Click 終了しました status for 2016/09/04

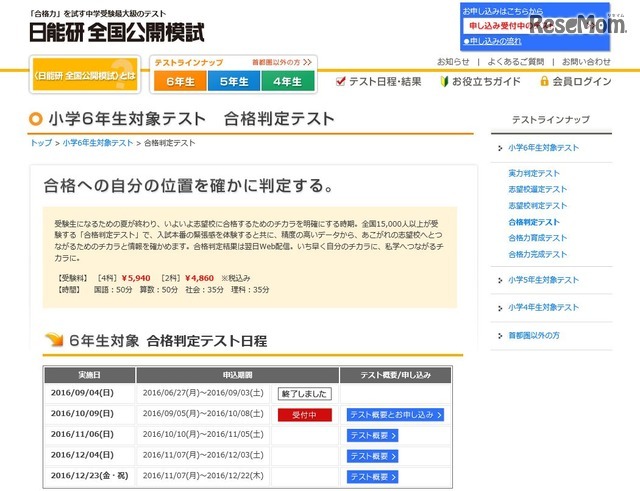pyautogui.click(x=304, y=394)
